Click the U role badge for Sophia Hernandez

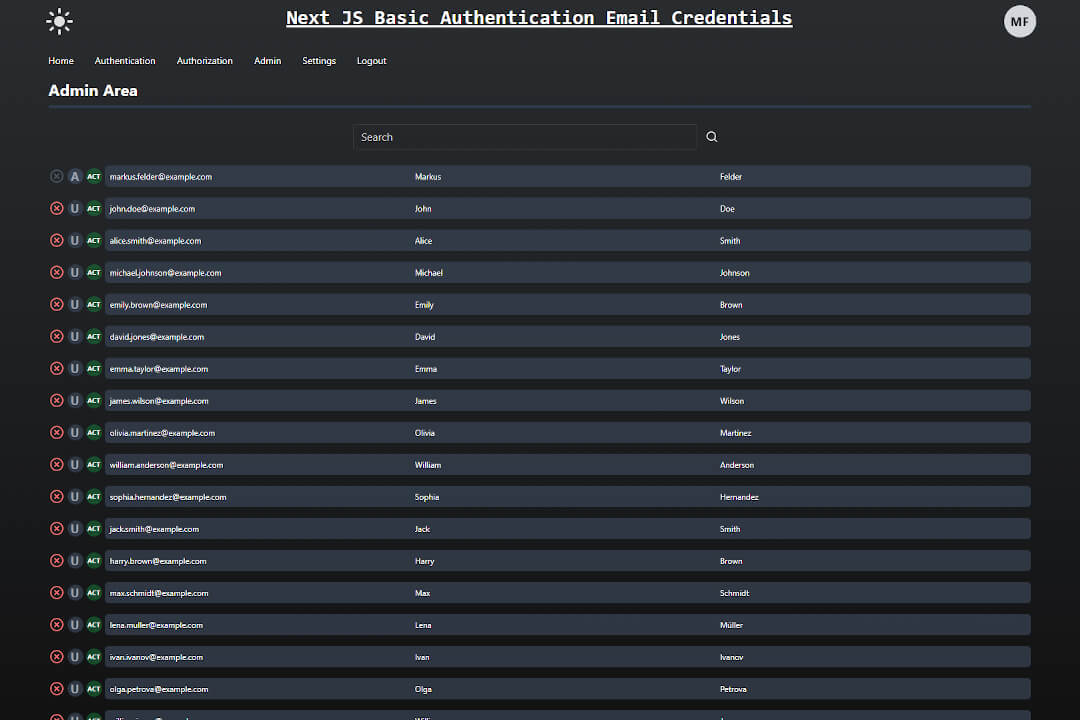[x=74, y=497]
